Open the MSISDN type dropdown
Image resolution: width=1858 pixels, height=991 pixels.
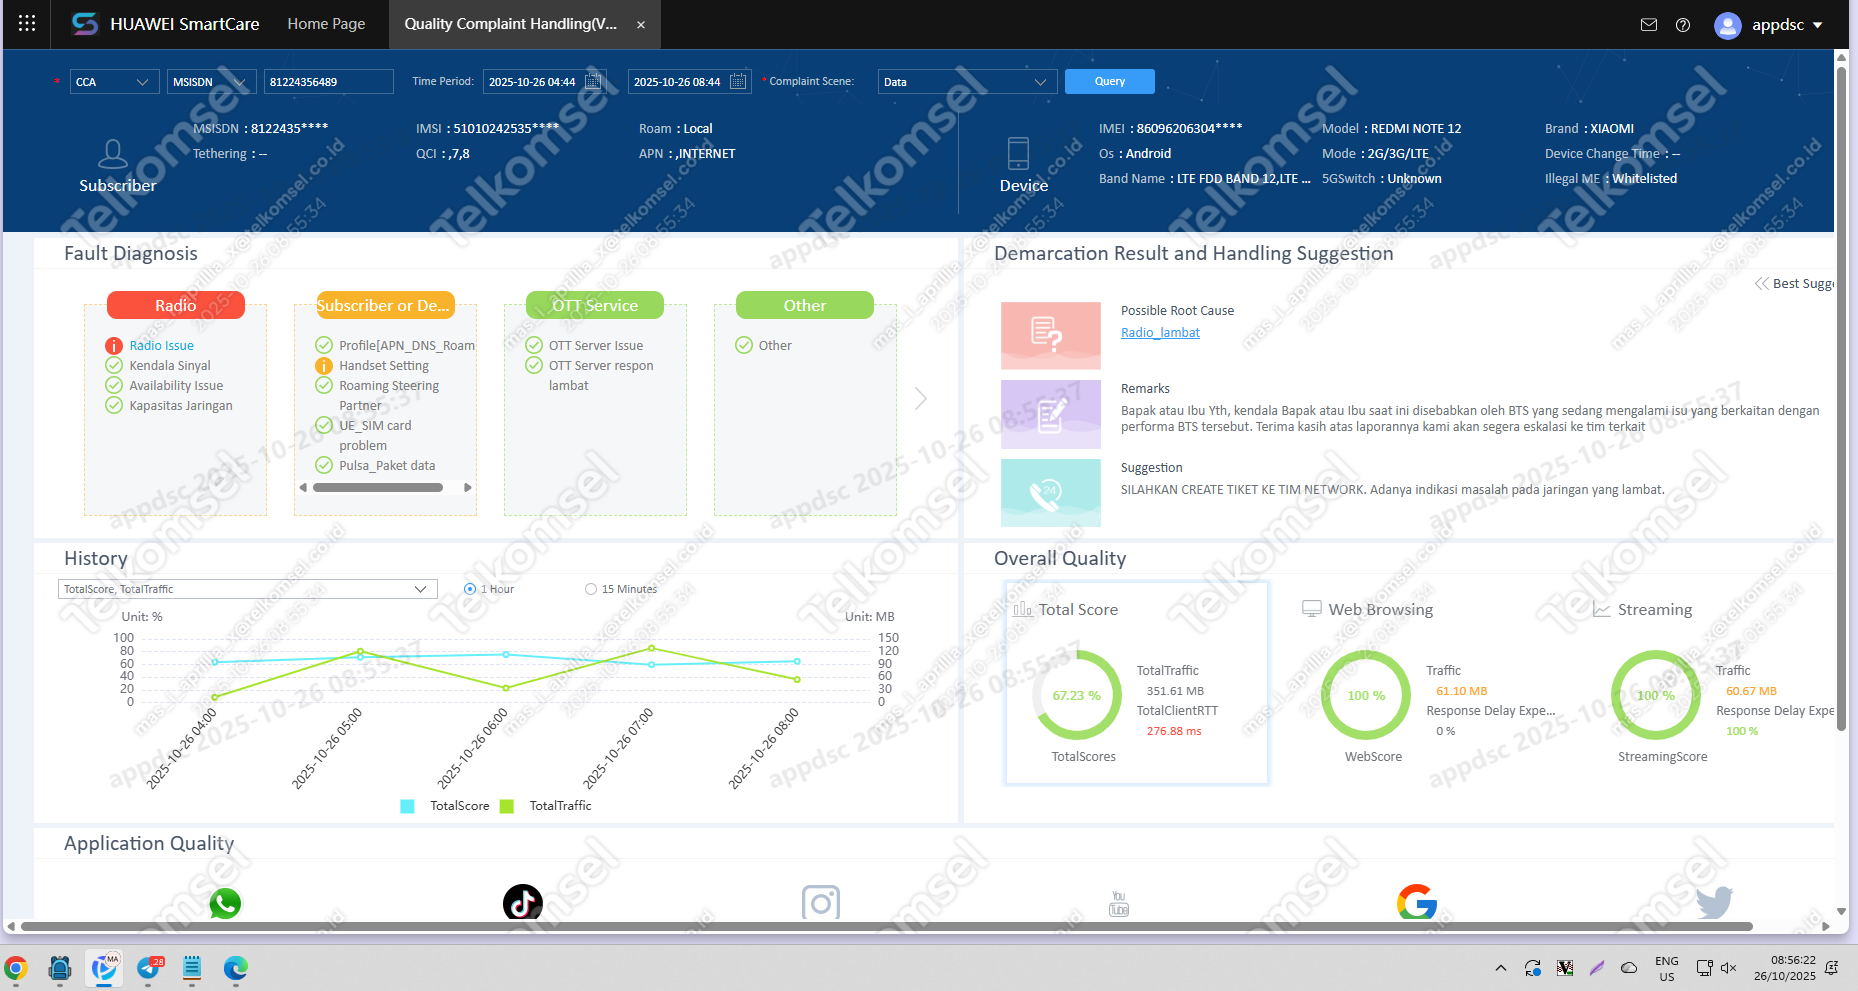coord(211,82)
